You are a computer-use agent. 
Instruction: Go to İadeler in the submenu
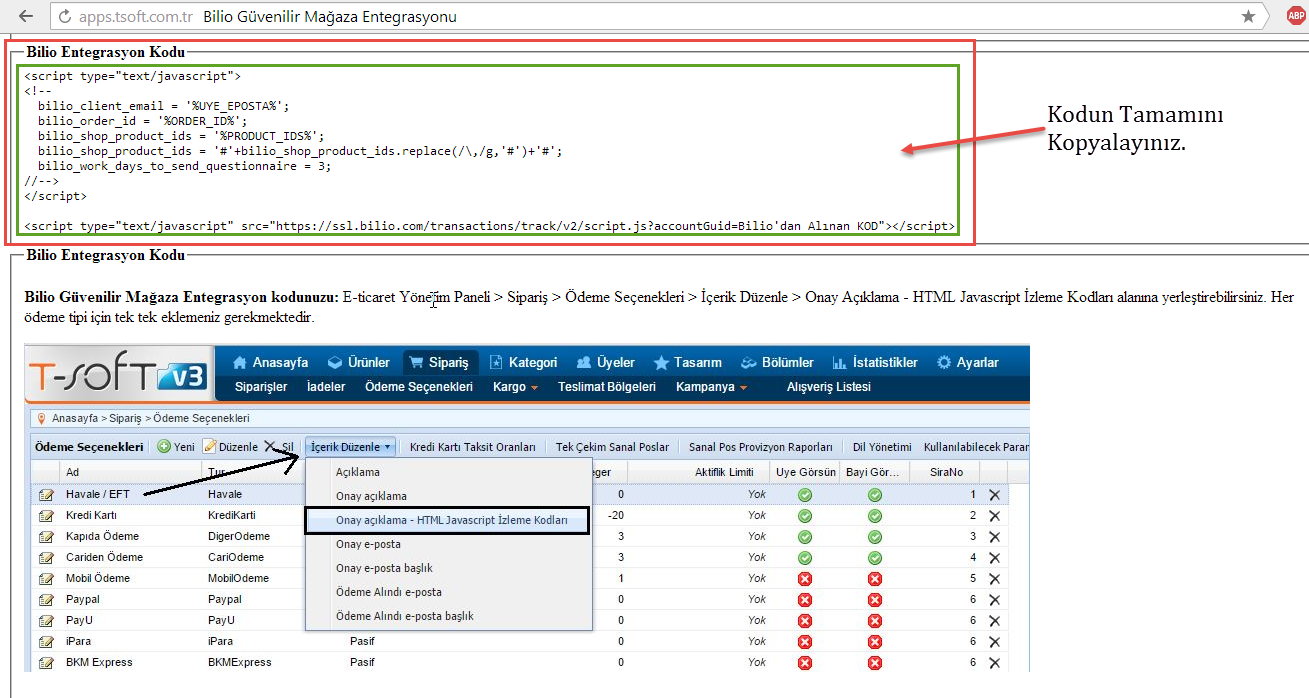(x=326, y=387)
